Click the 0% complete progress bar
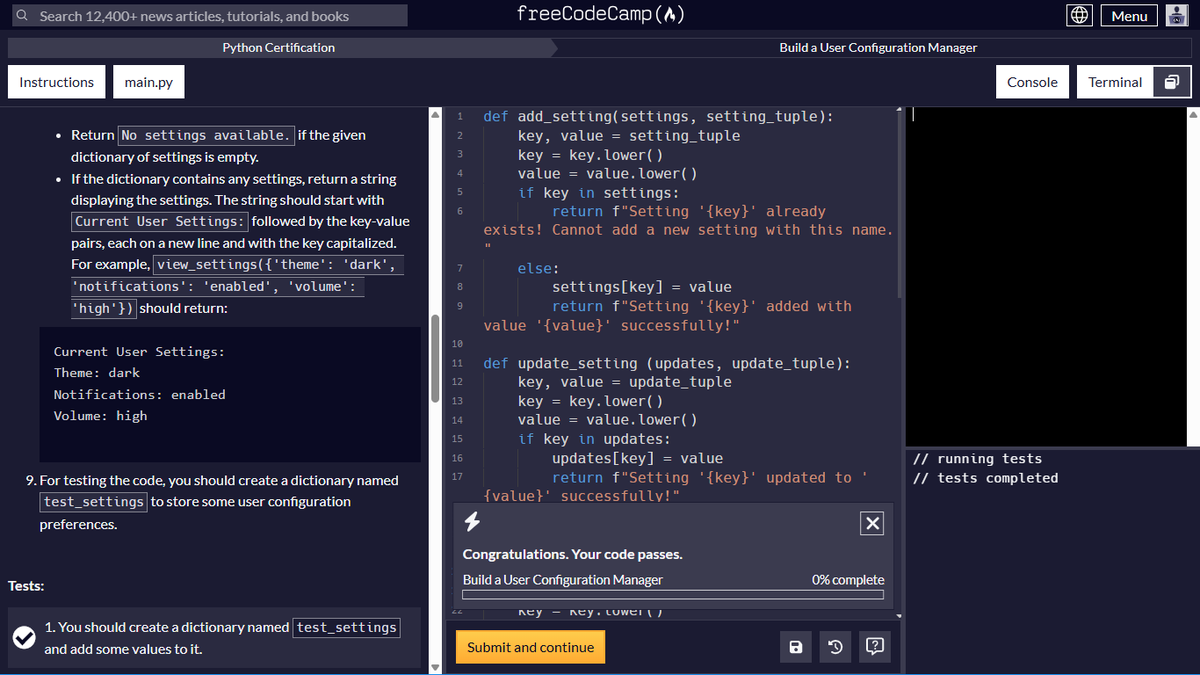Image resolution: width=1200 pixels, height=675 pixels. tap(673, 594)
